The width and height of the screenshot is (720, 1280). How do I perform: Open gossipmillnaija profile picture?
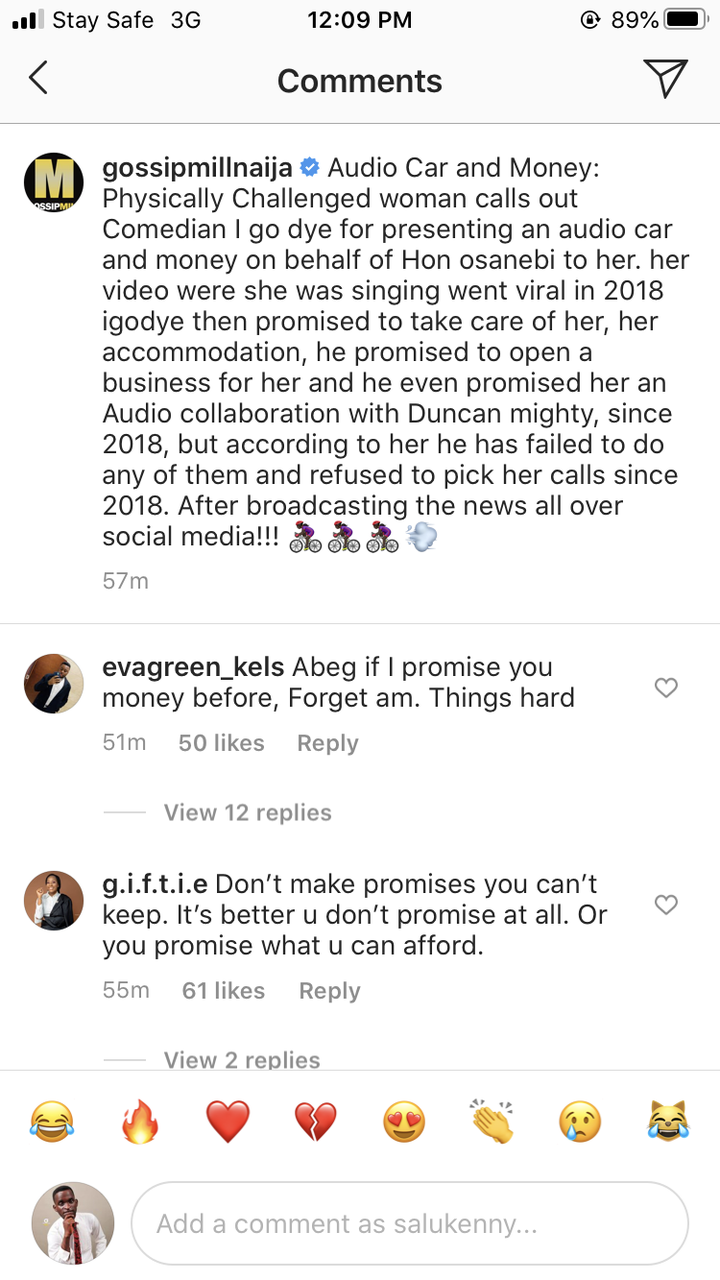(53, 183)
